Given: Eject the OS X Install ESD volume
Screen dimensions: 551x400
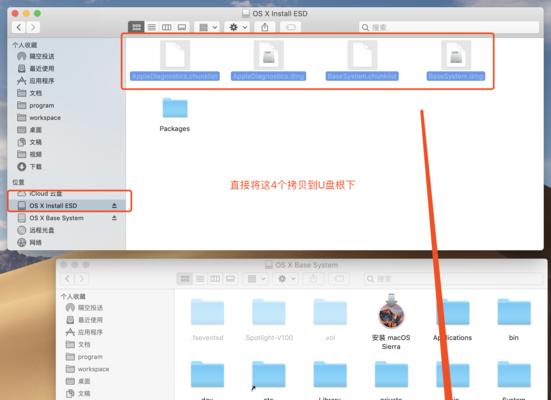Looking at the screenshot, I should pyautogui.click(x=114, y=206).
